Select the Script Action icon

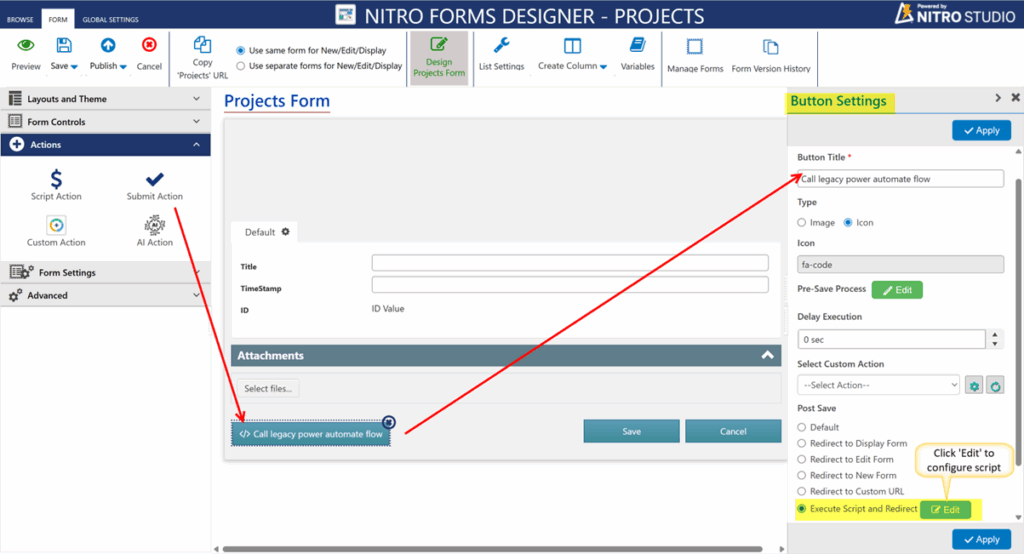[x=56, y=180]
